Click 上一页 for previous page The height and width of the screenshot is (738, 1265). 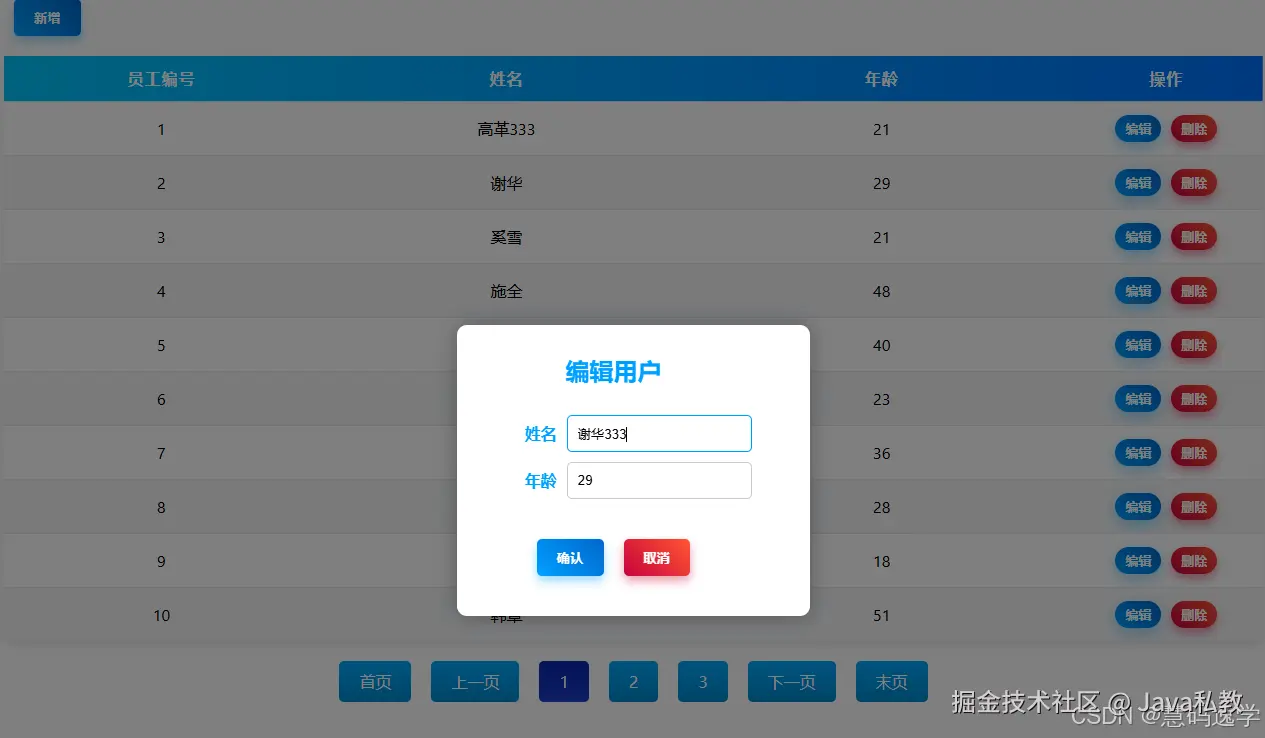[474, 681]
